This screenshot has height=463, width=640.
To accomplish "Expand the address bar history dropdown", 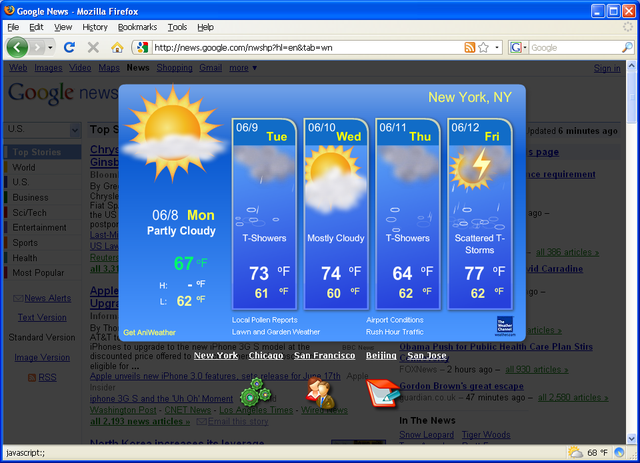I will [498, 47].
